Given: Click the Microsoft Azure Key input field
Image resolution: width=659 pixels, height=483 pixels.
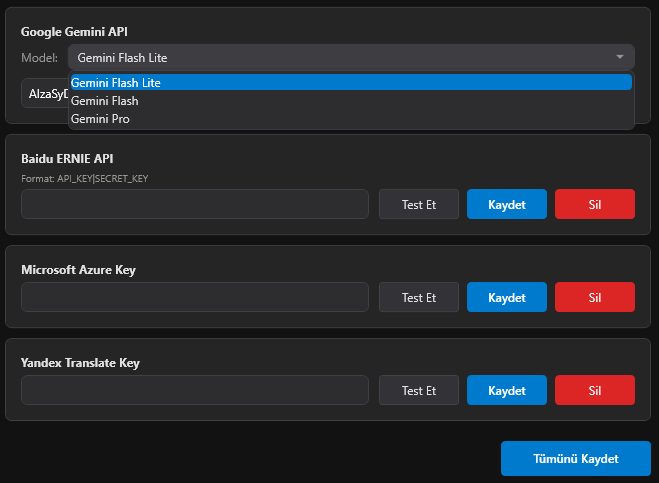Looking at the screenshot, I should [195, 297].
